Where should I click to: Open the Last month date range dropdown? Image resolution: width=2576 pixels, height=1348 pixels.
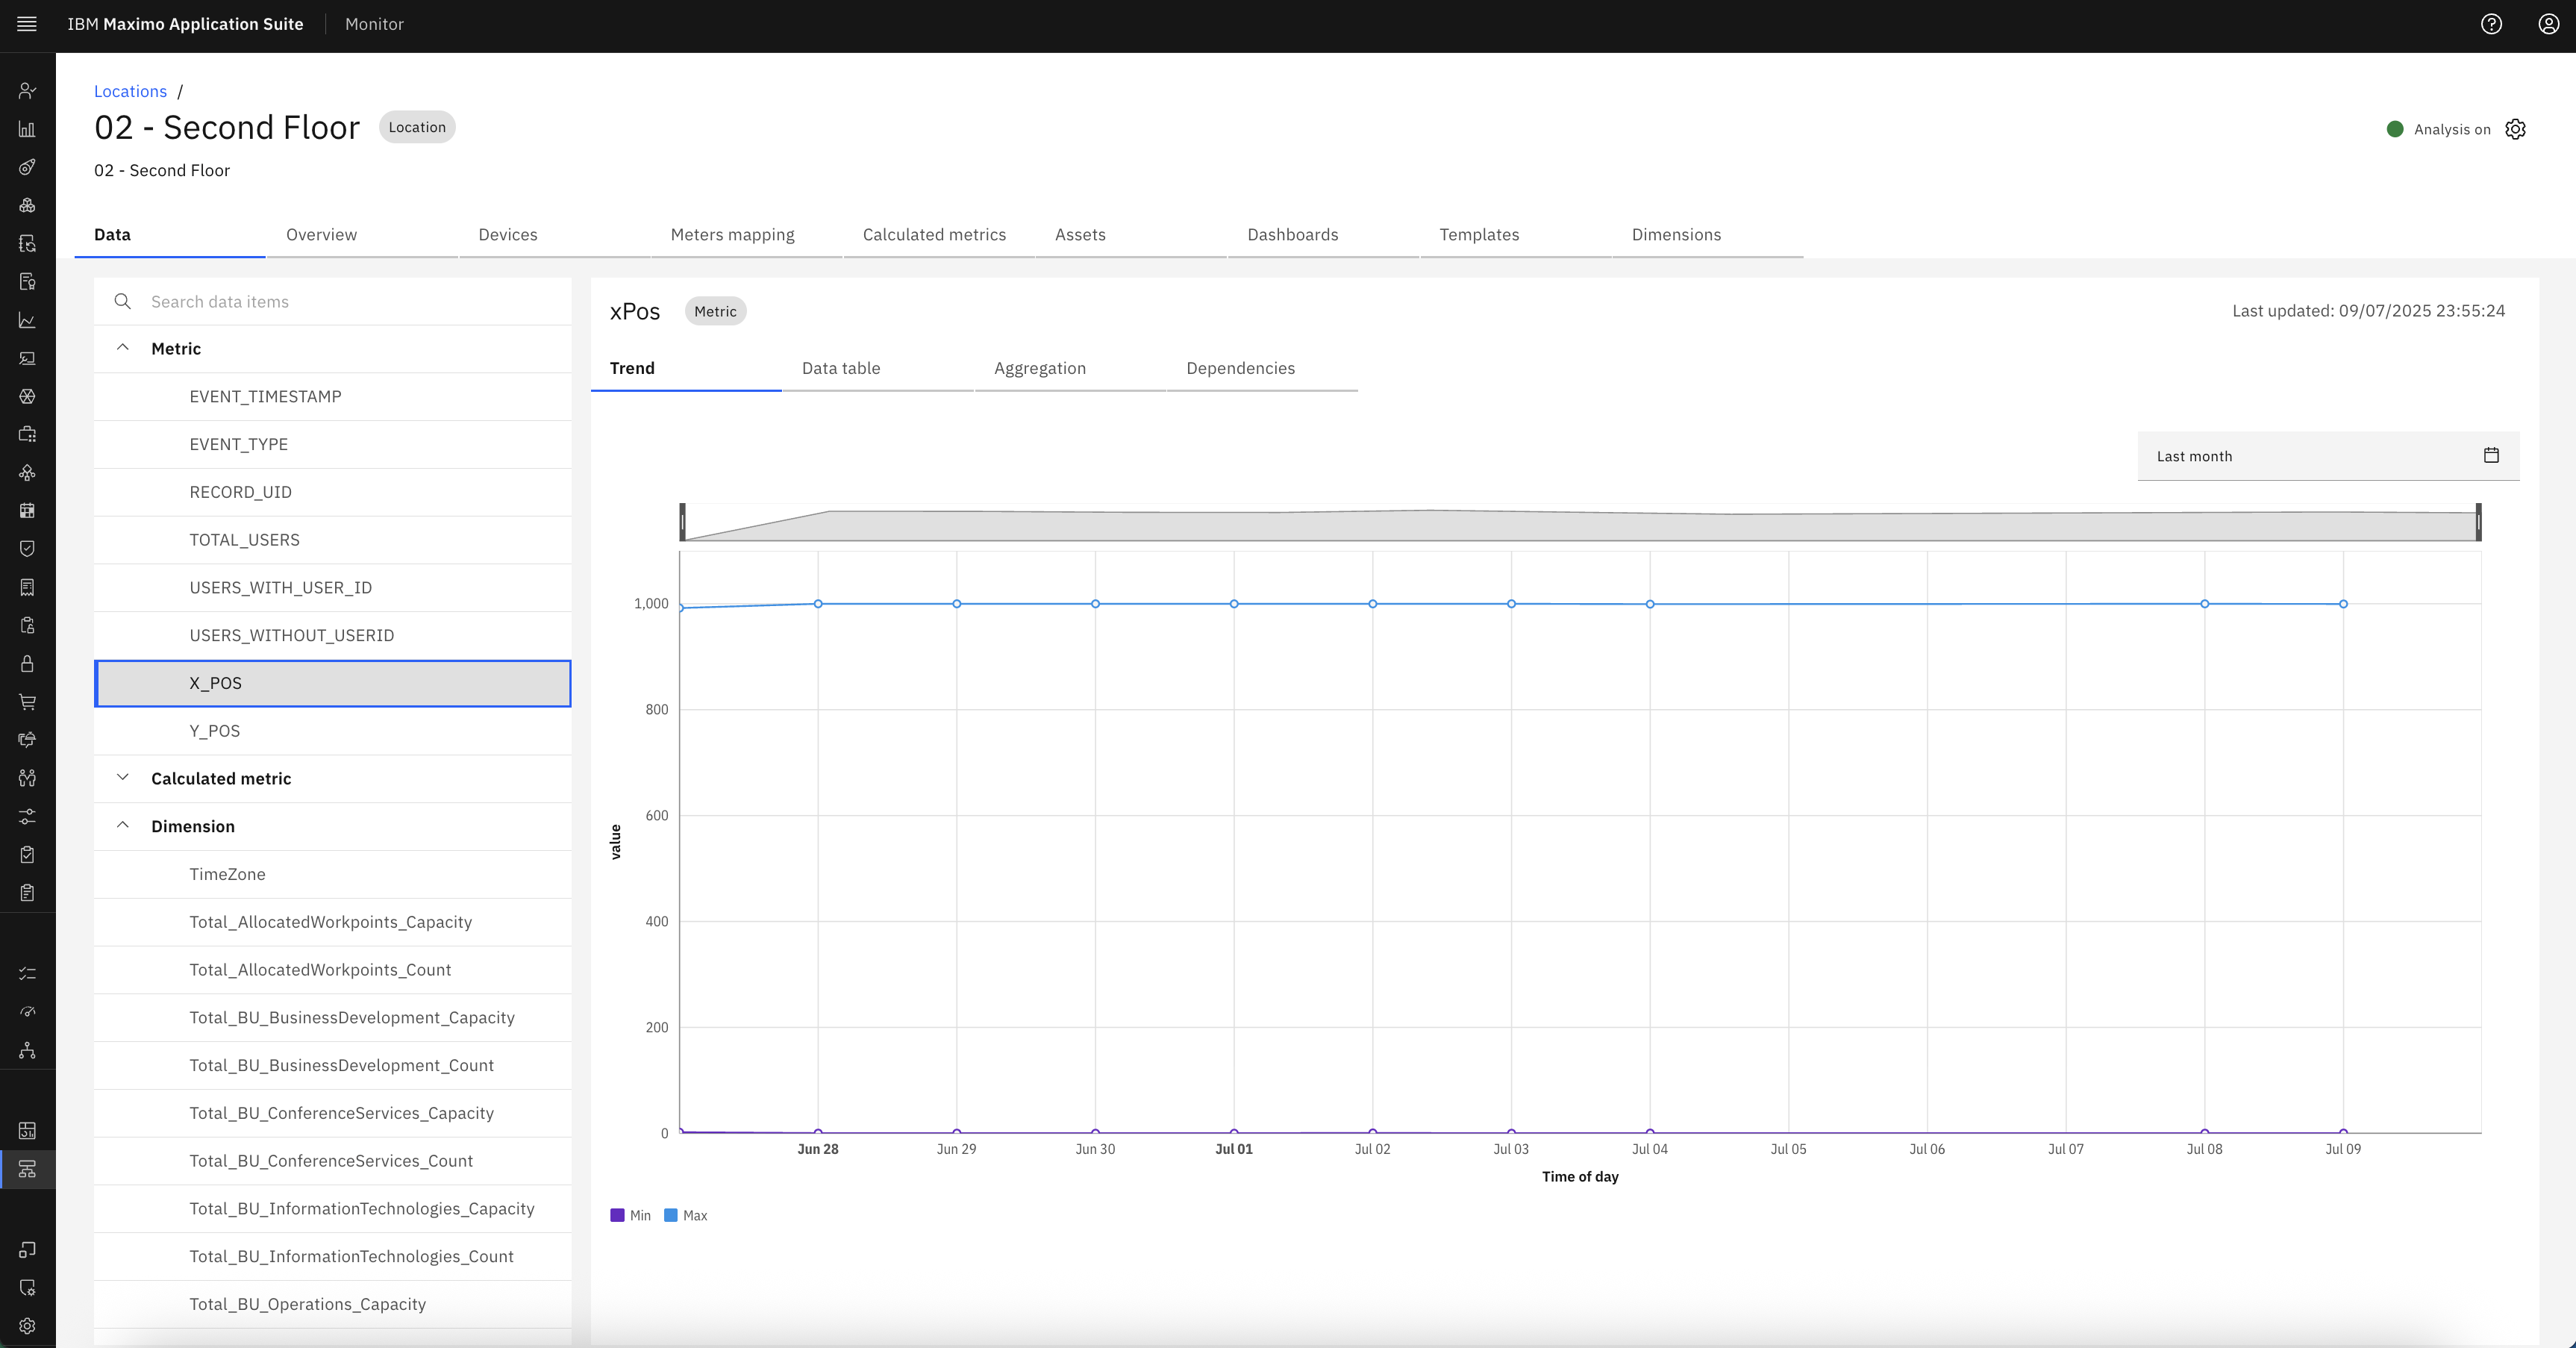click(2328, 456)
